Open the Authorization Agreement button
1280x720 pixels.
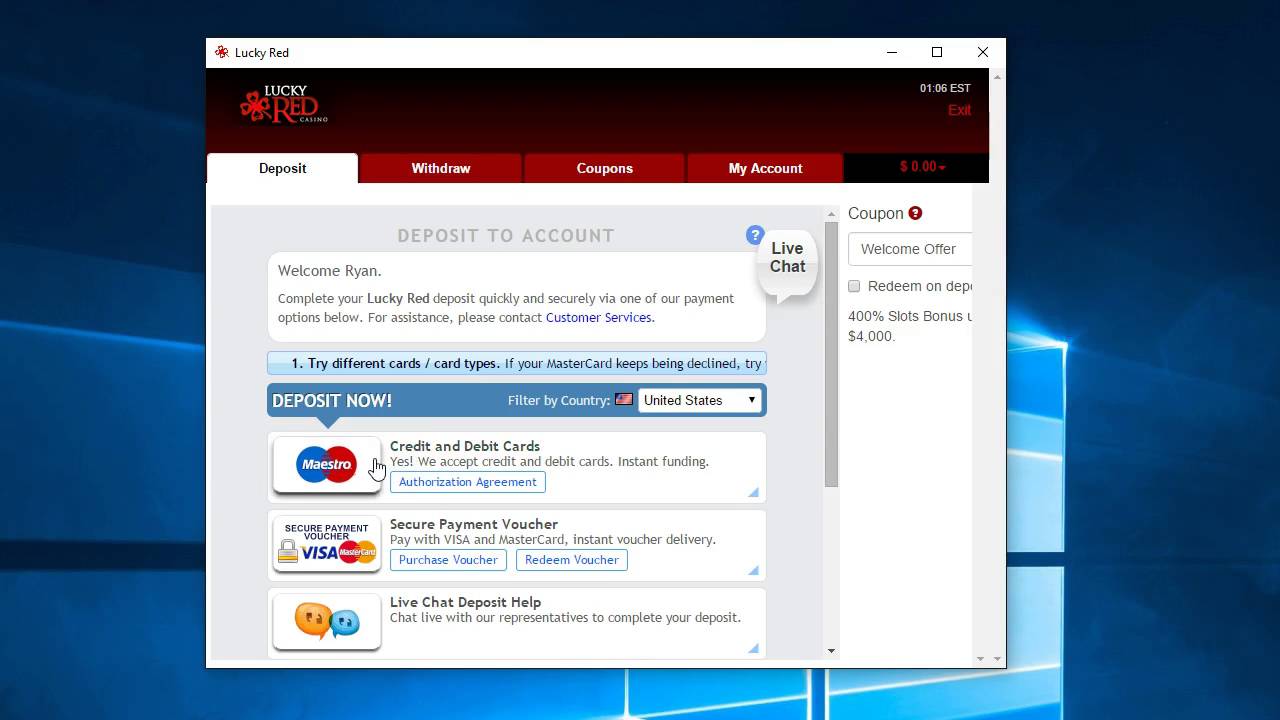(x=468, y=482)
